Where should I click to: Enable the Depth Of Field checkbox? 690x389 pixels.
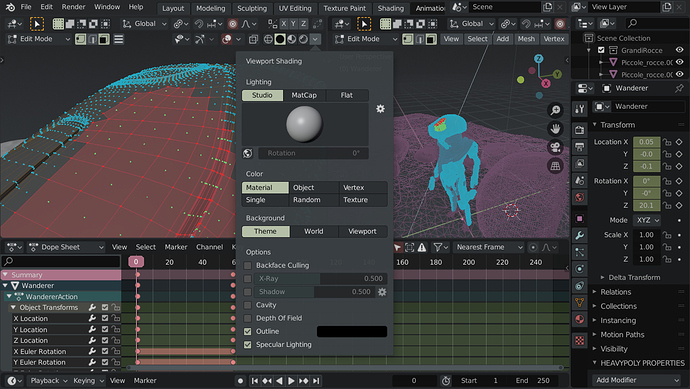(x=248, y=318)
